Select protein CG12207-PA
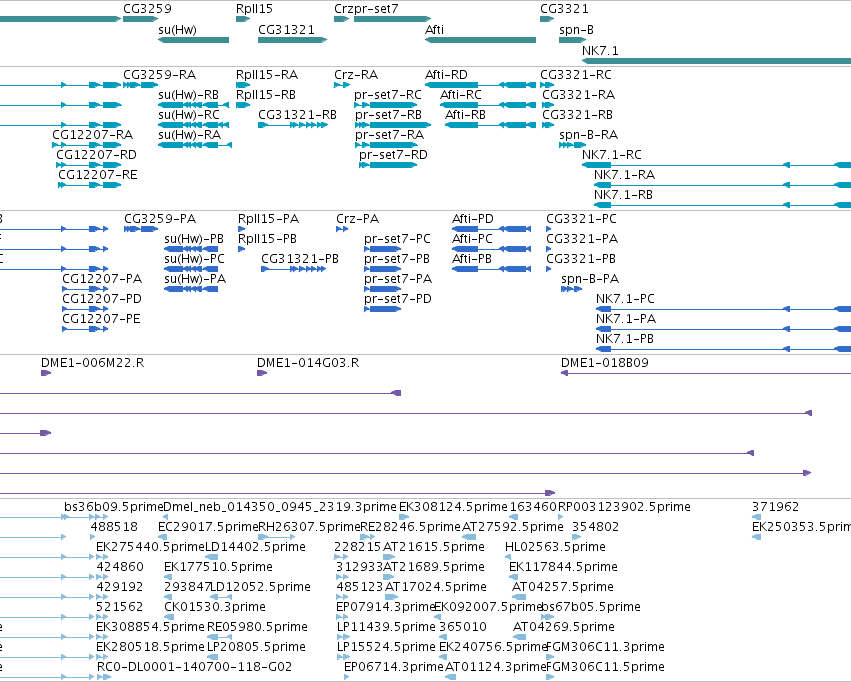This screenshot has height=682, width=851. pos(85,289)
